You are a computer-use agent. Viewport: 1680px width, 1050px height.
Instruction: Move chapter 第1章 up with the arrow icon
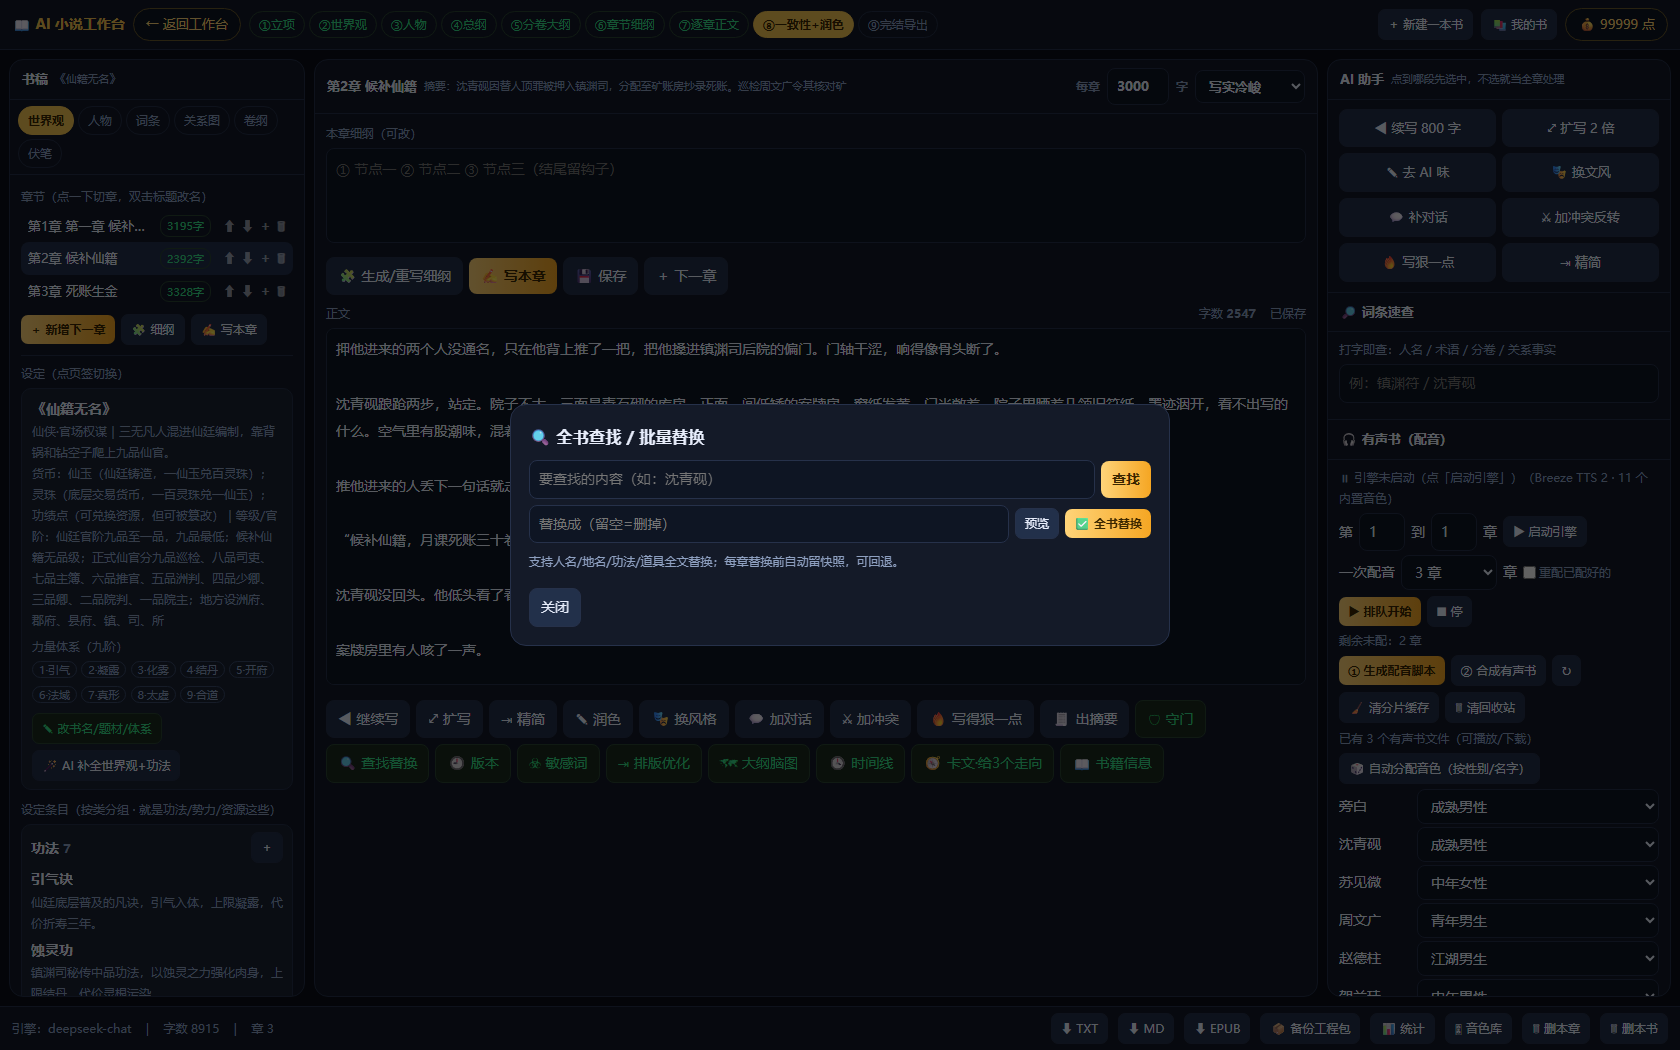coord(229,226)
